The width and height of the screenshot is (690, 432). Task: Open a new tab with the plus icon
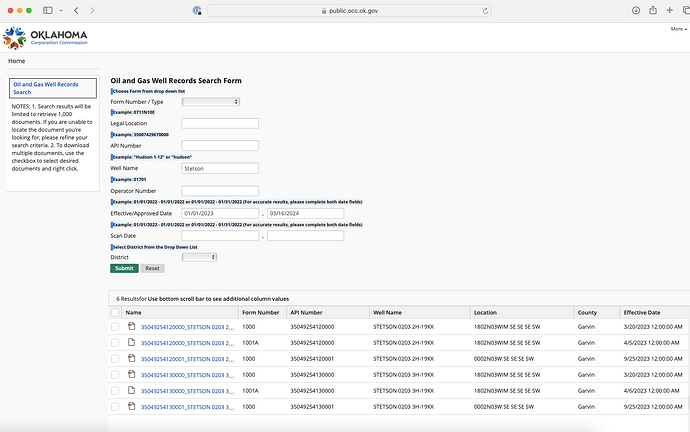[669, 11]
